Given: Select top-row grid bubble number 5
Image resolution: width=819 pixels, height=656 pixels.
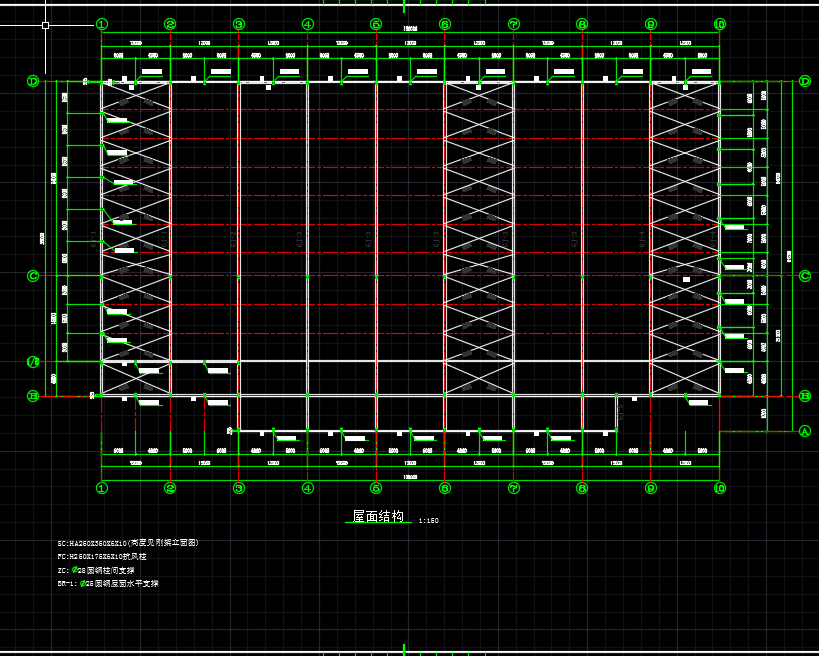Looking at the screenshot, I should (376, 24).
